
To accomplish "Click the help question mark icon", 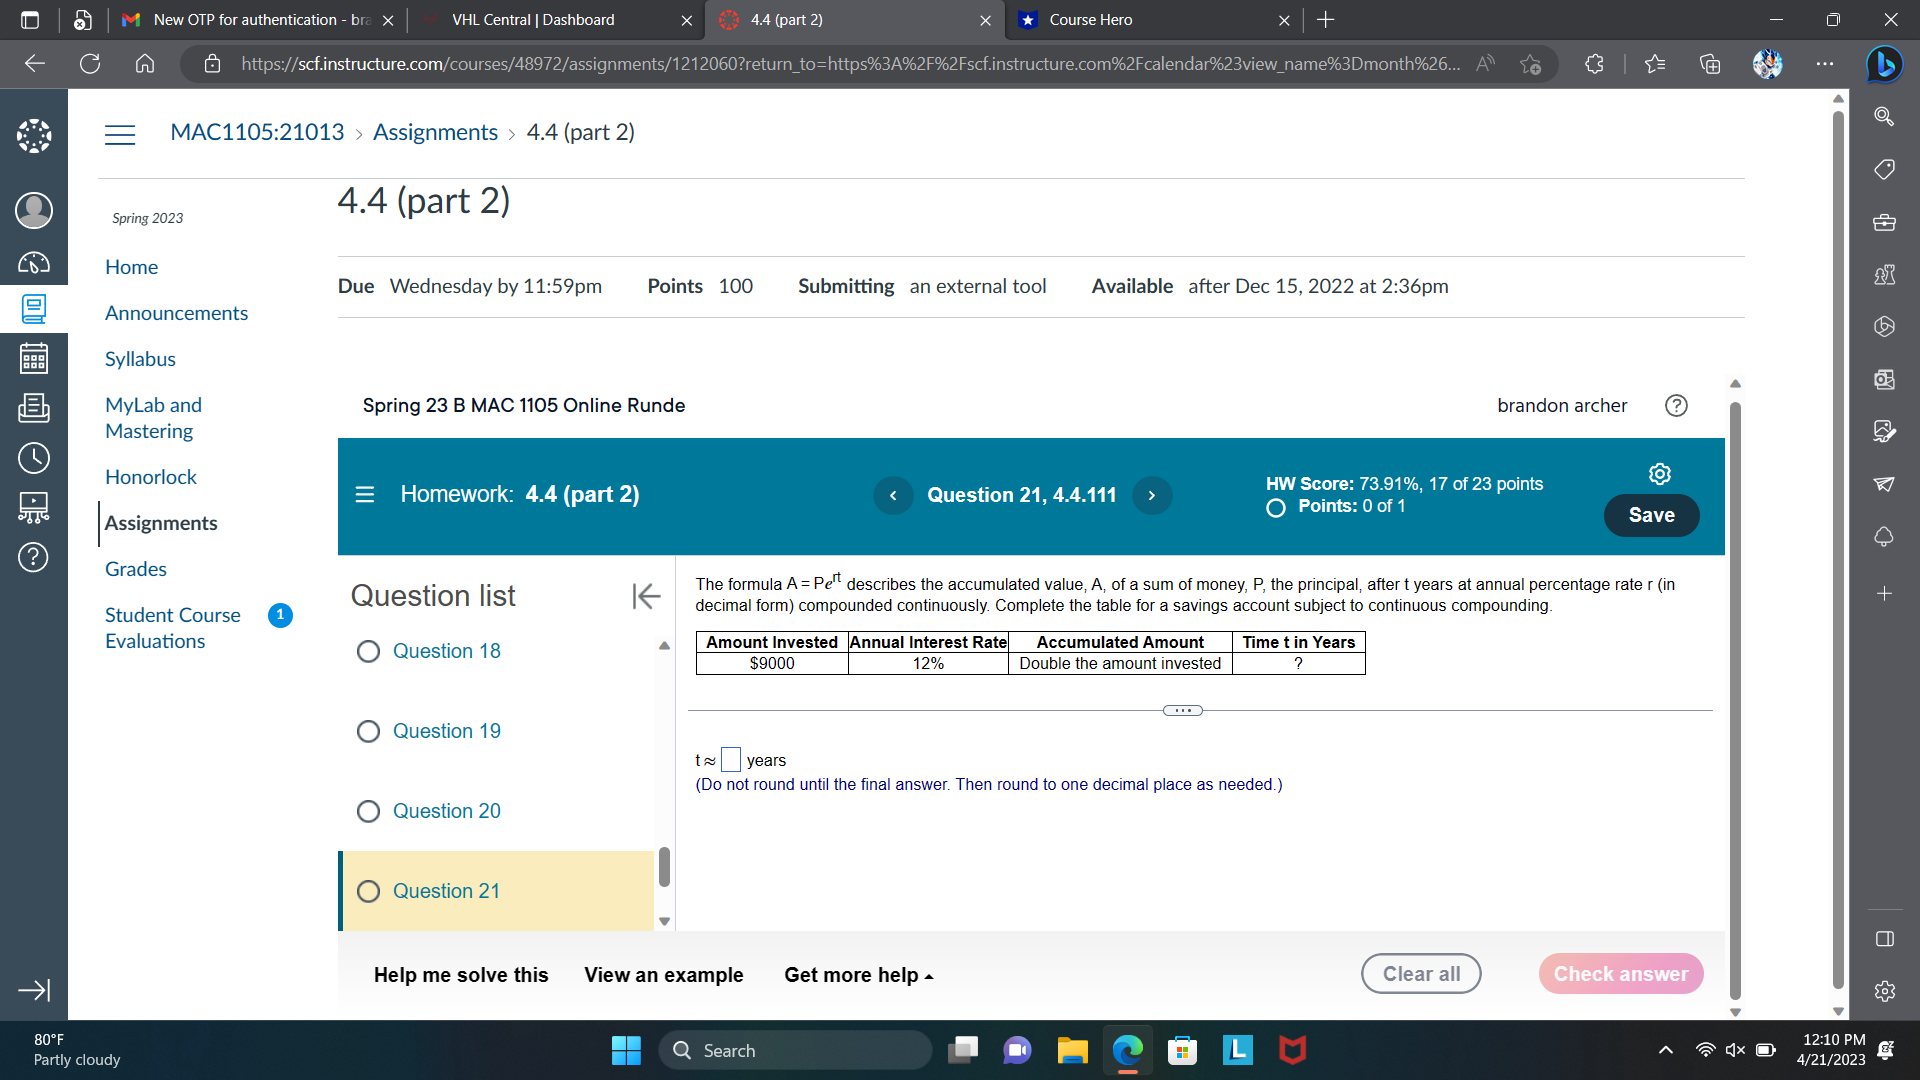I will click(1676, 405).
